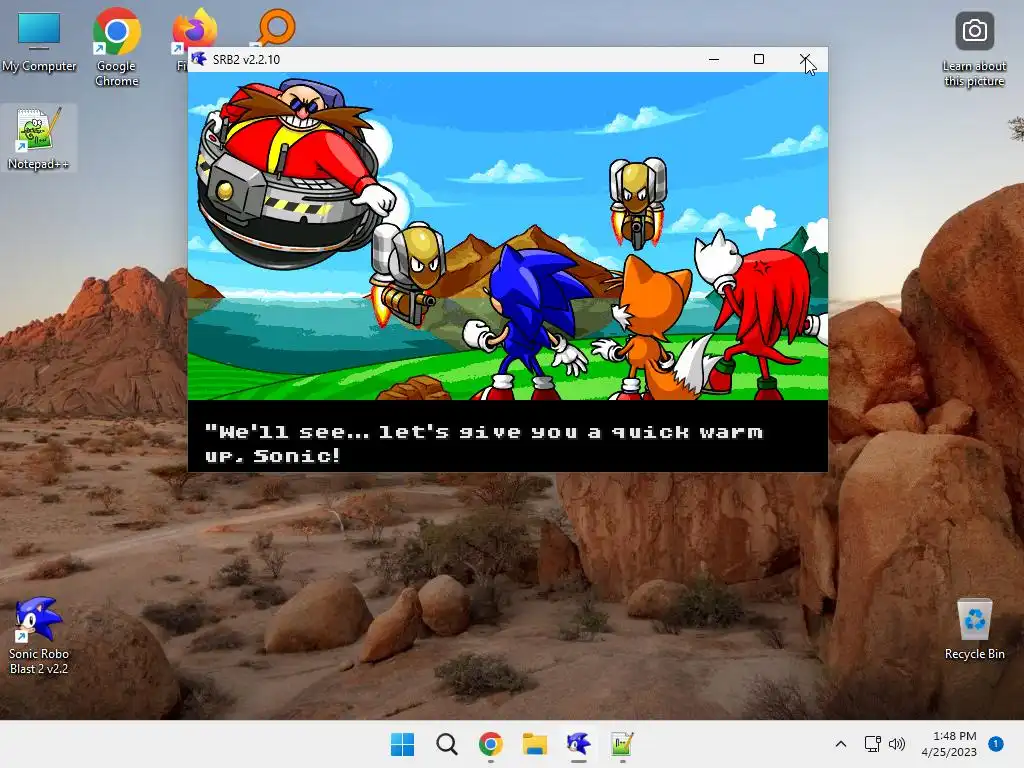This screenshot has height=768, width=1024.
Task: Open network status tray icon
Action: coord(872,744)
